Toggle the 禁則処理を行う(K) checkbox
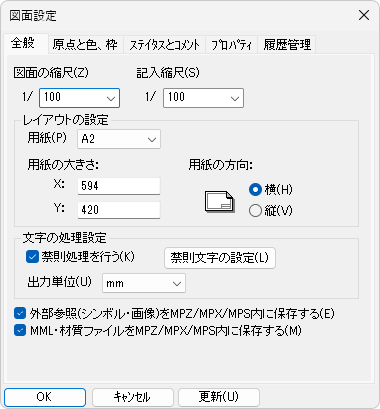This screenshot has height=409, width=380. tap(32, 257)
